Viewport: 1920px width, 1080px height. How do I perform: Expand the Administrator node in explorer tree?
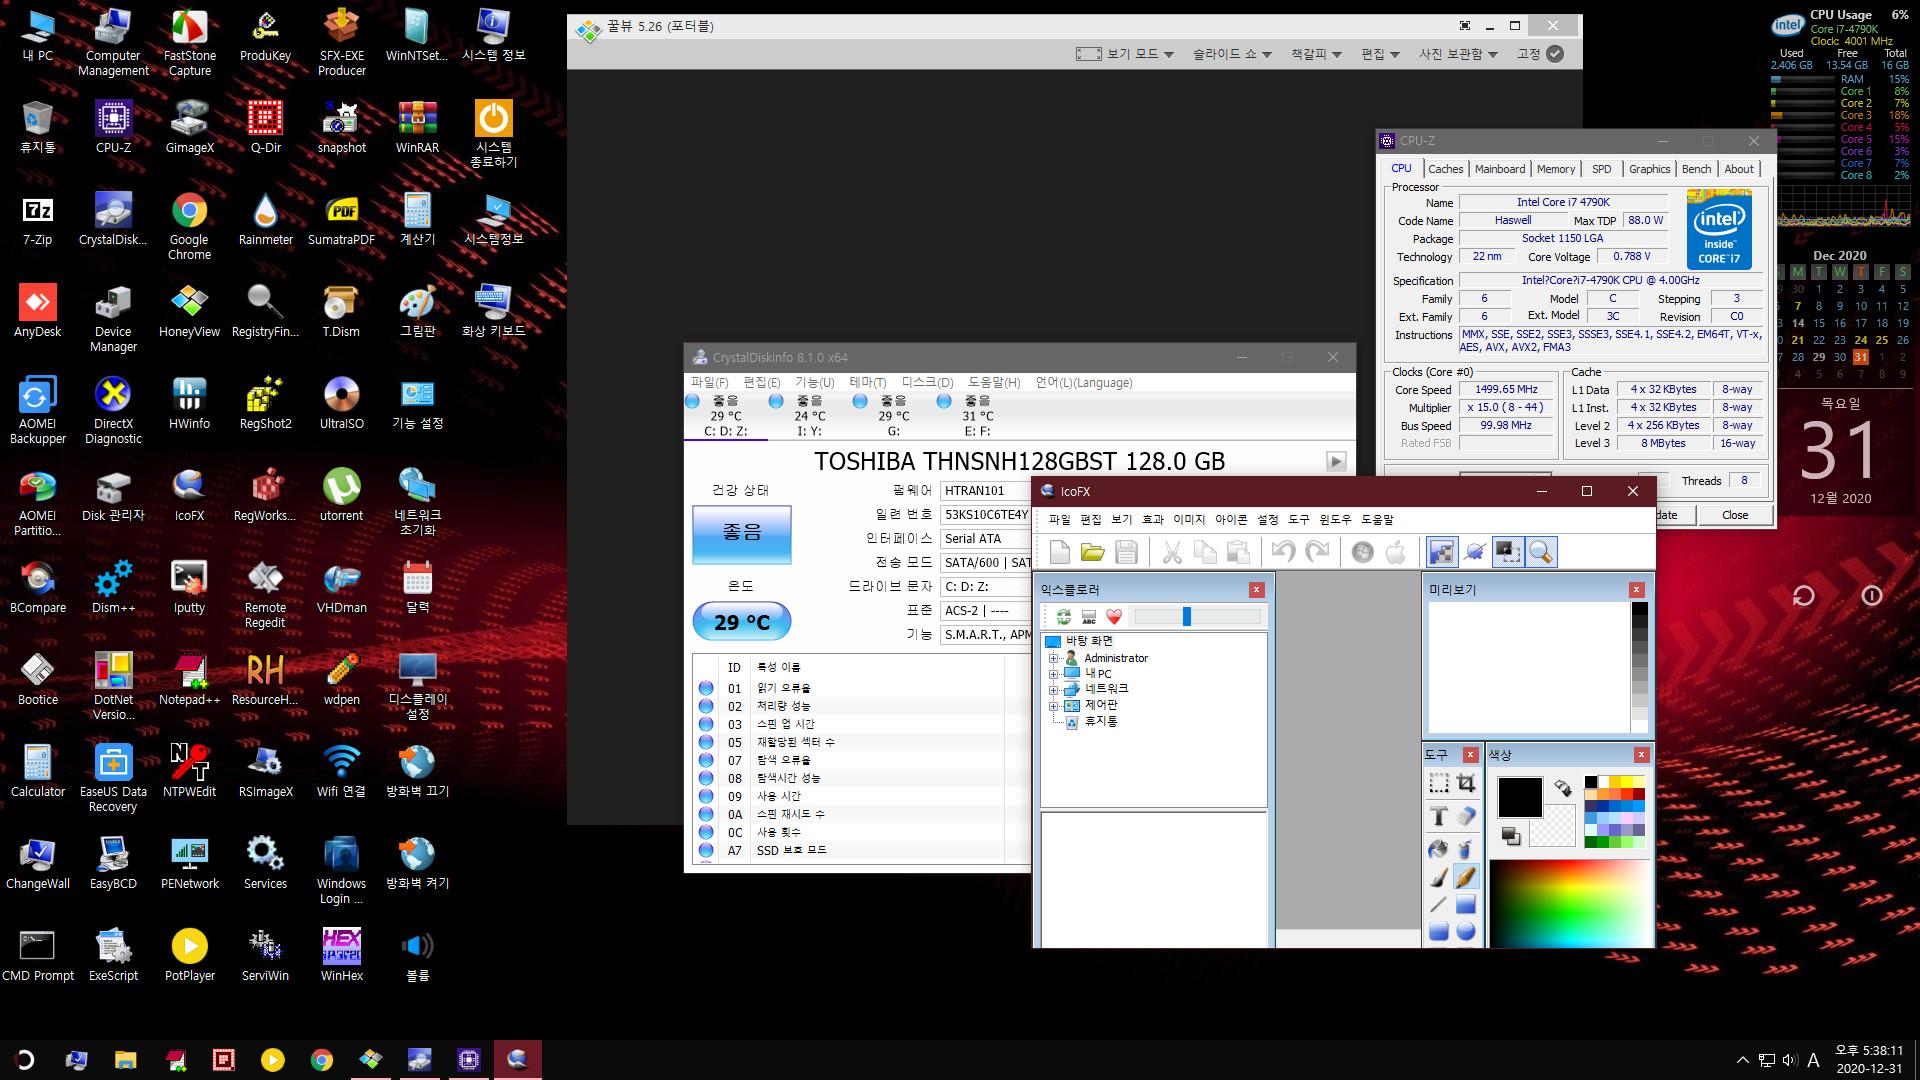[1053, 658]
